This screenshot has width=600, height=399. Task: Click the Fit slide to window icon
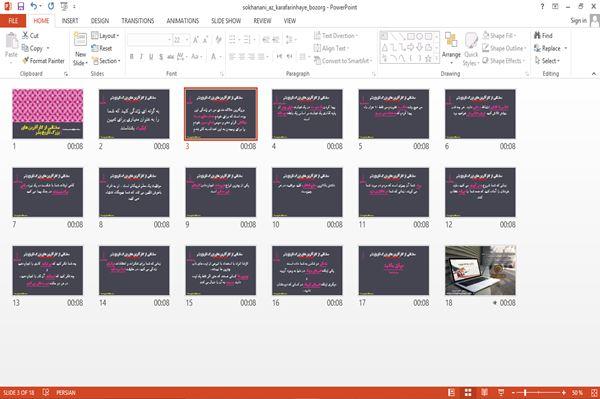pos(594,392)
